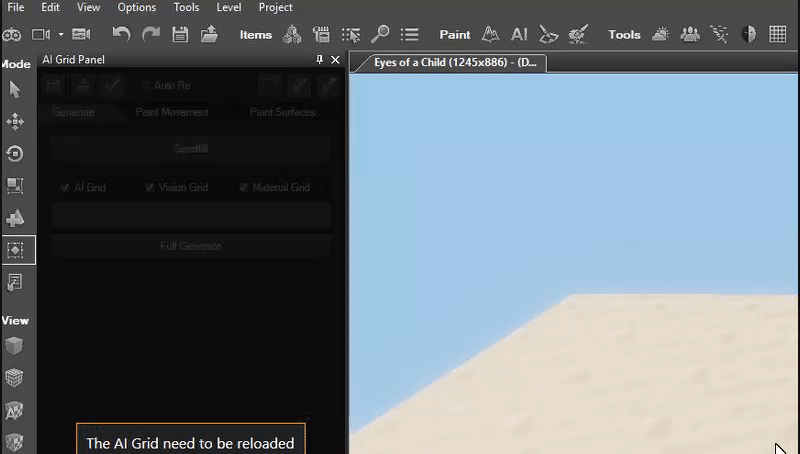Viewport: 800px width, 454px height.
Task: Switch to the AB textured cube view
Action: coord(14,410)
